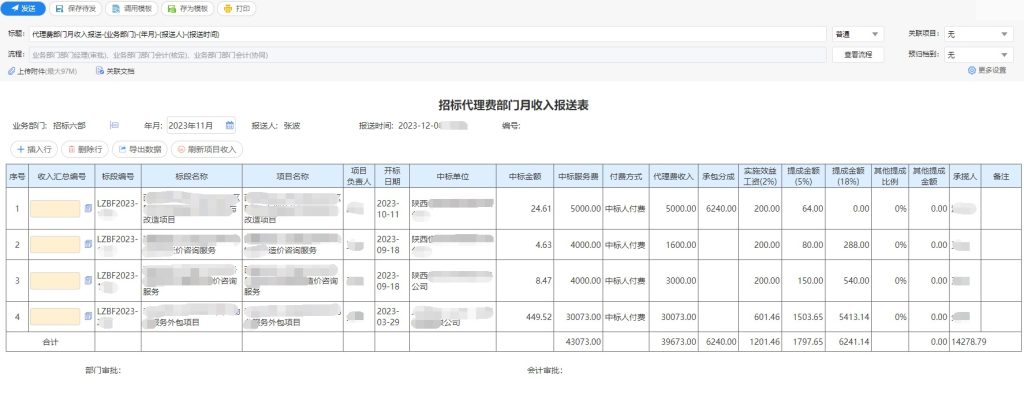Viewport: 1024px width, 395px height.
Task: Click the 打印 print button
Action: point(237,8)
